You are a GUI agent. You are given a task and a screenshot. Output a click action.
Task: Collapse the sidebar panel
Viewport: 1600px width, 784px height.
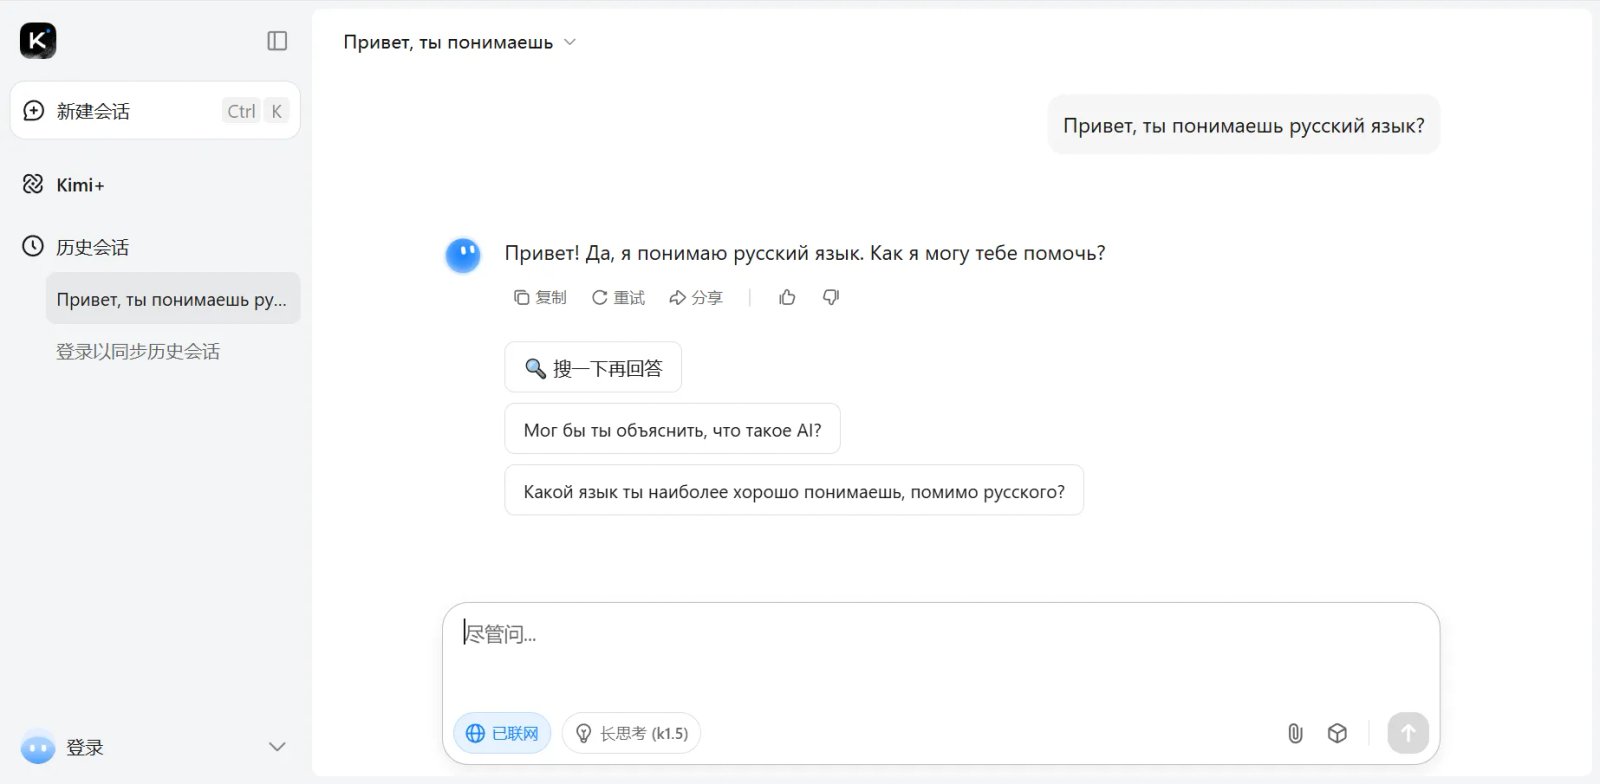coord(277,40)
